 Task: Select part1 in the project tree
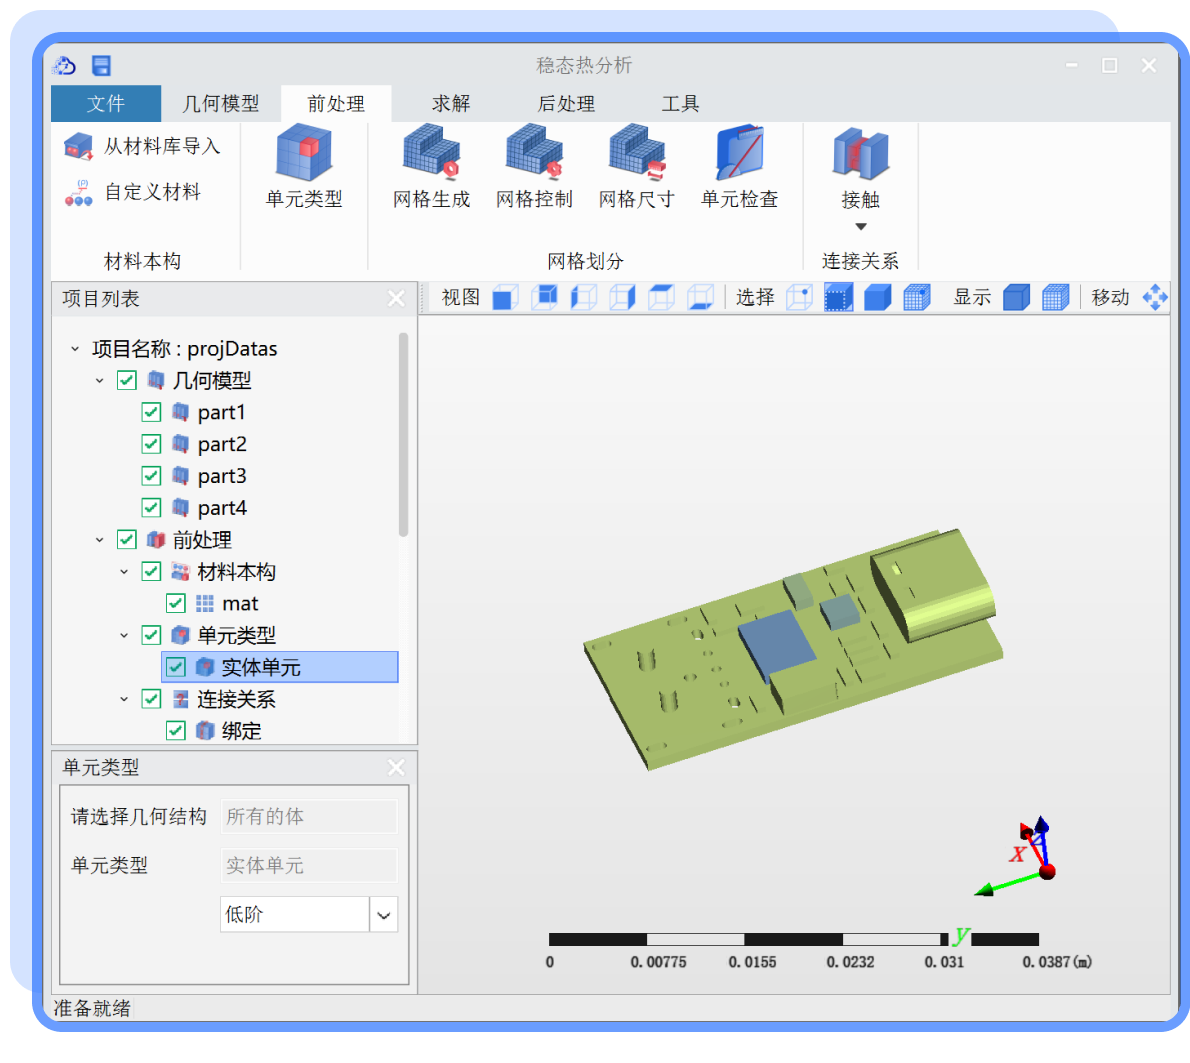point(221,412)
